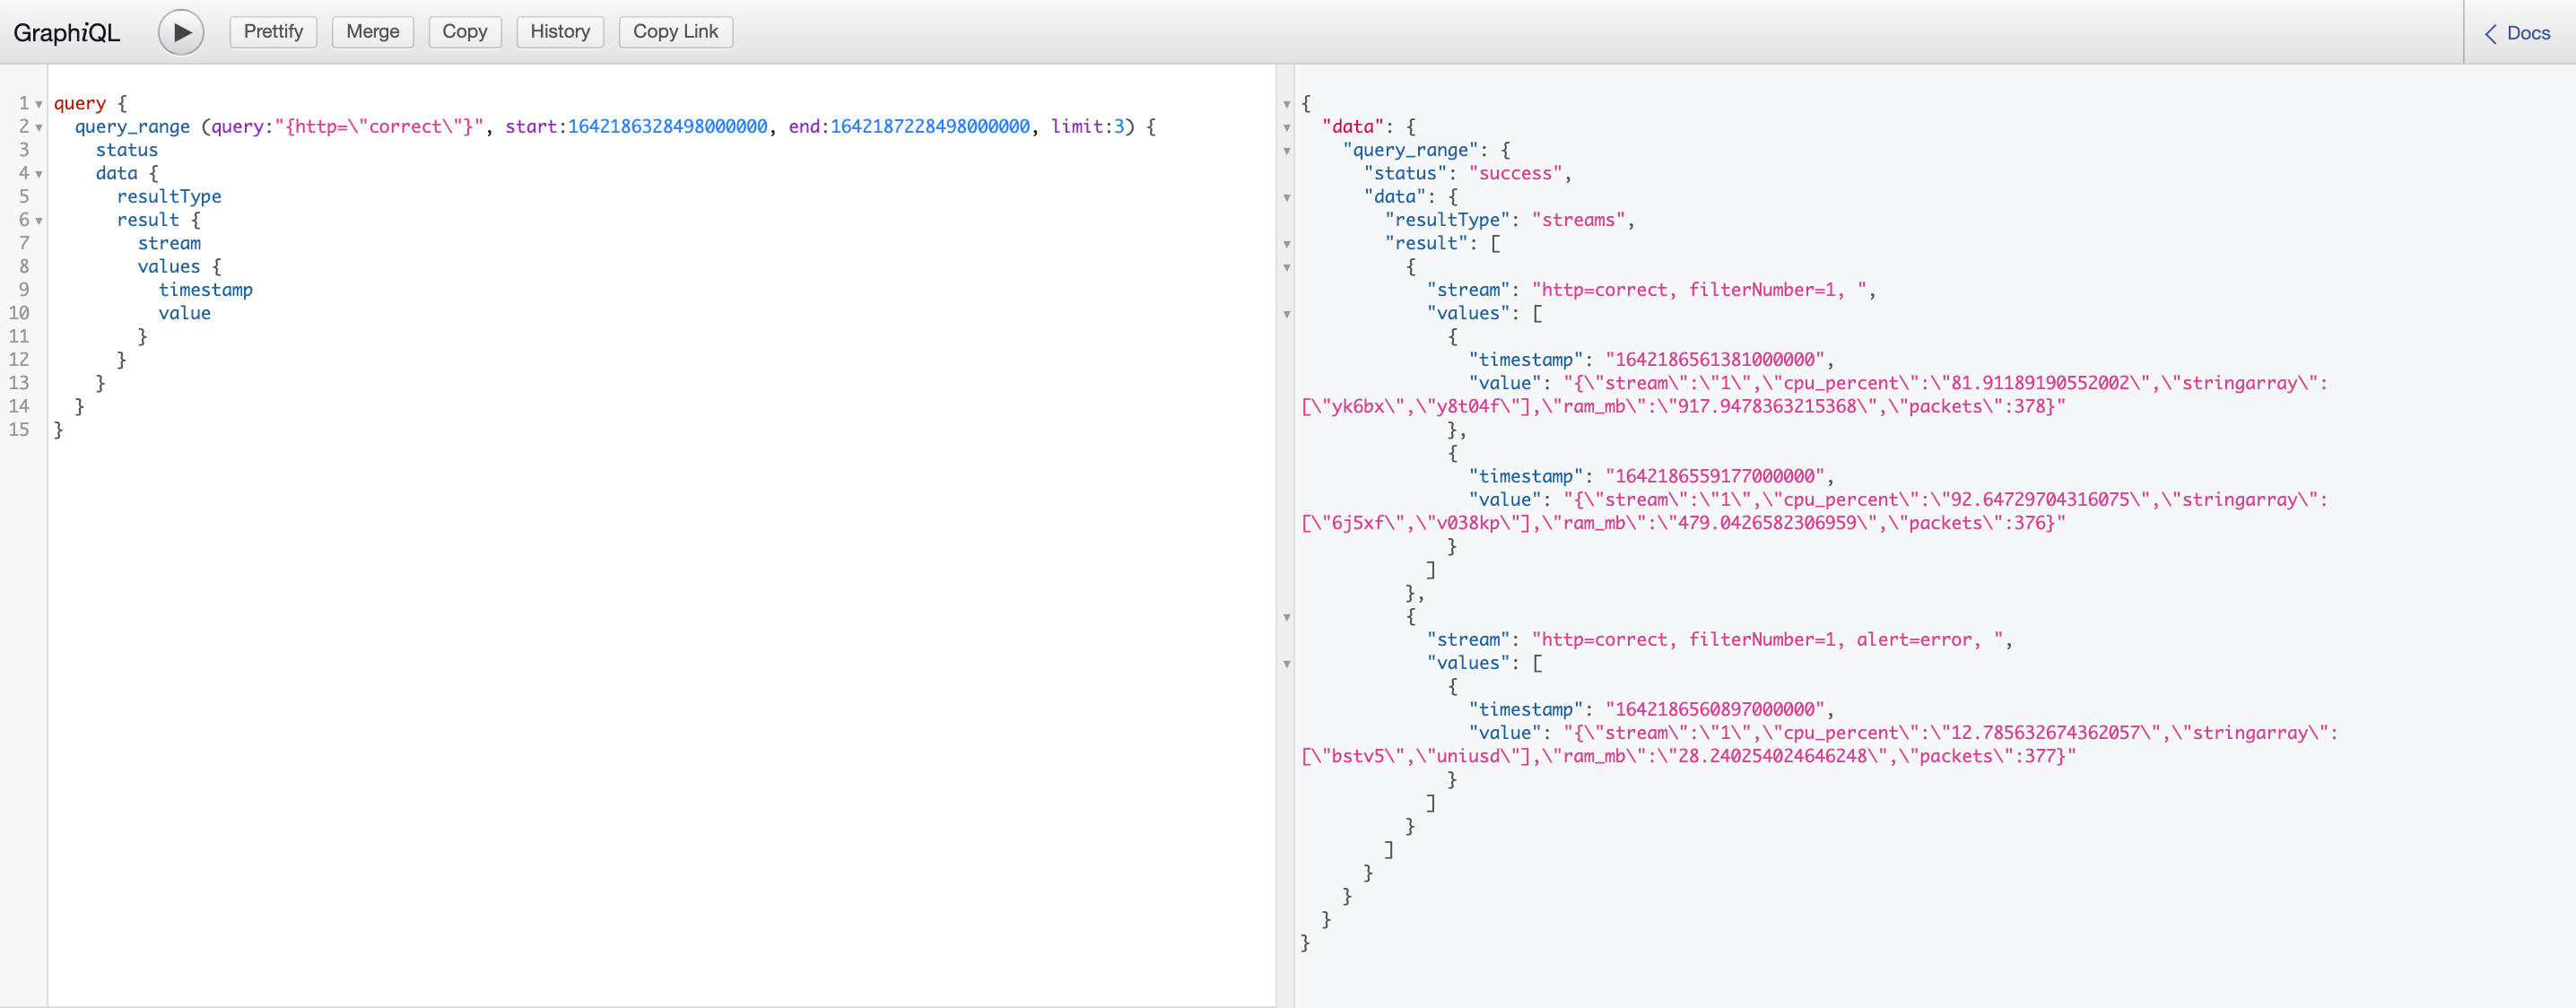This screenshot has height=1008, width=2576.
Task: Click the Prettify button
Action: click(273, 32)
